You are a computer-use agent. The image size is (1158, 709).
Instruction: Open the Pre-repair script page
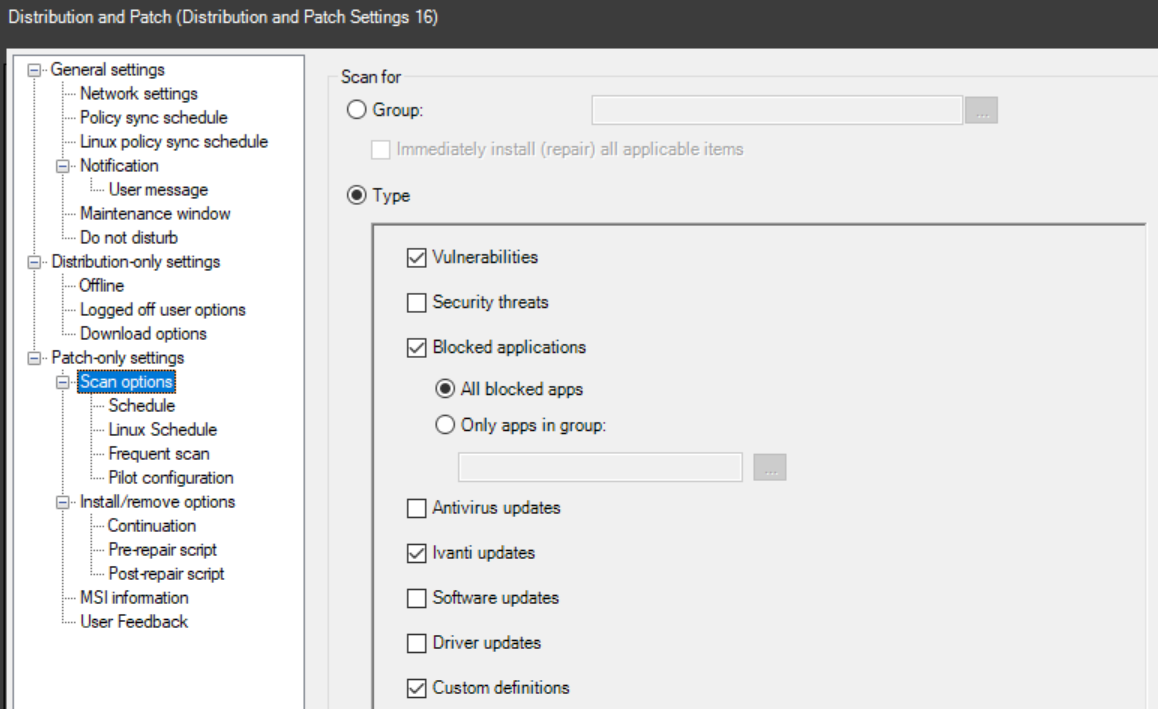point(162,550)
